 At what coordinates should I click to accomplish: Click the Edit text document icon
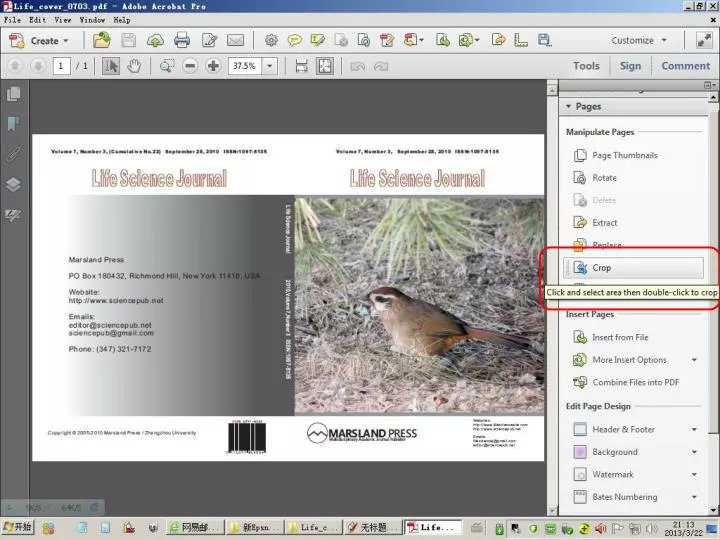coord(209,40)
